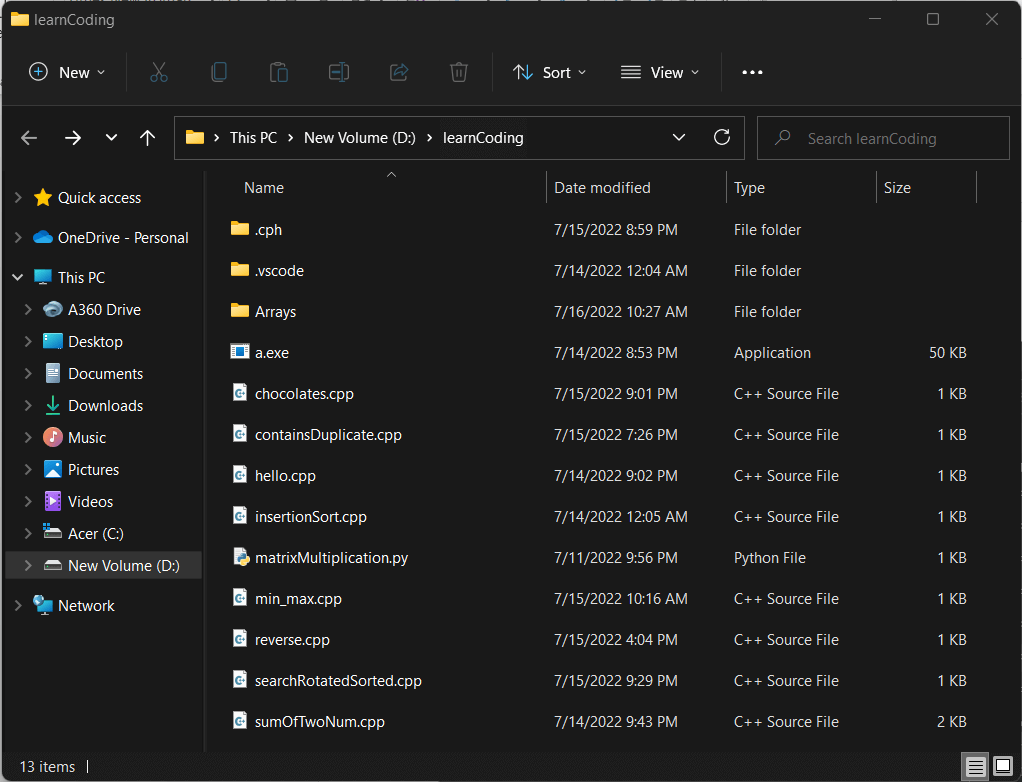The image size is (1022, 782).
Task: Collapse This PC in the navigation pane
Action: point(17,276)
